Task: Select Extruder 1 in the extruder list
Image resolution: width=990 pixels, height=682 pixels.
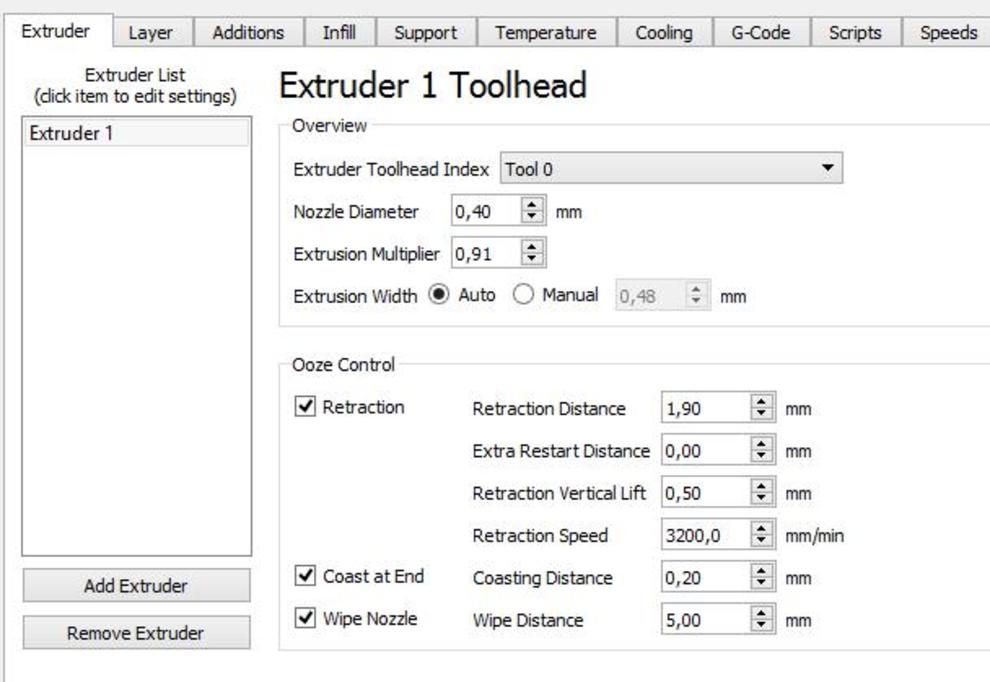Action: [136, 133]
